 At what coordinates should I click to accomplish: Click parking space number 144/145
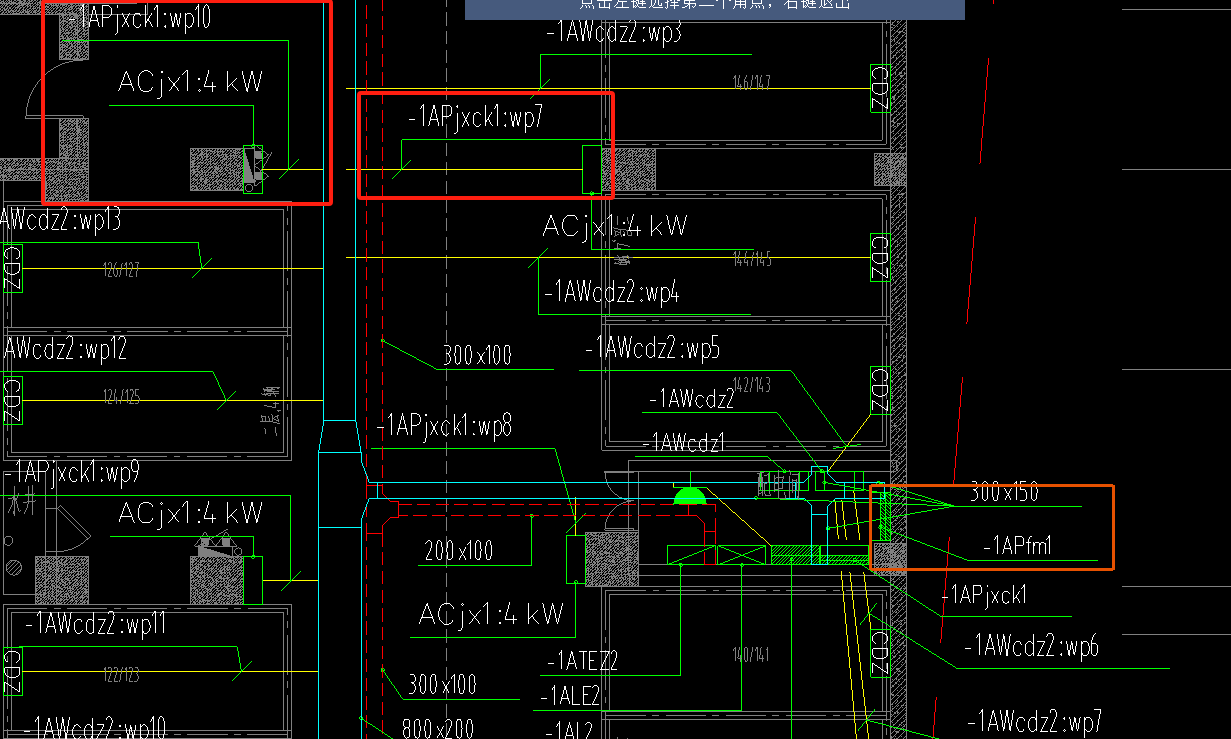click(752, 260)
